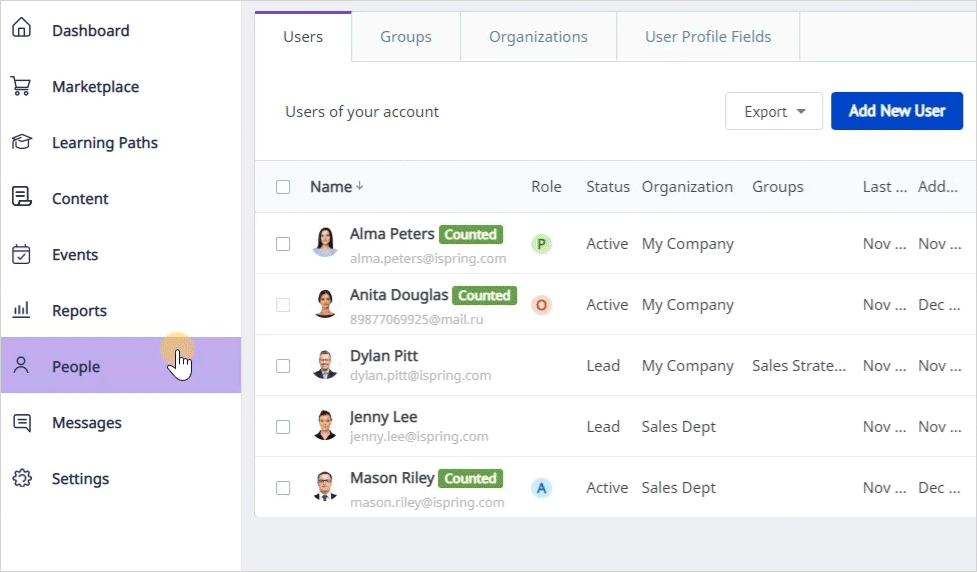Click the Settings gear icon

click(21, 479)
